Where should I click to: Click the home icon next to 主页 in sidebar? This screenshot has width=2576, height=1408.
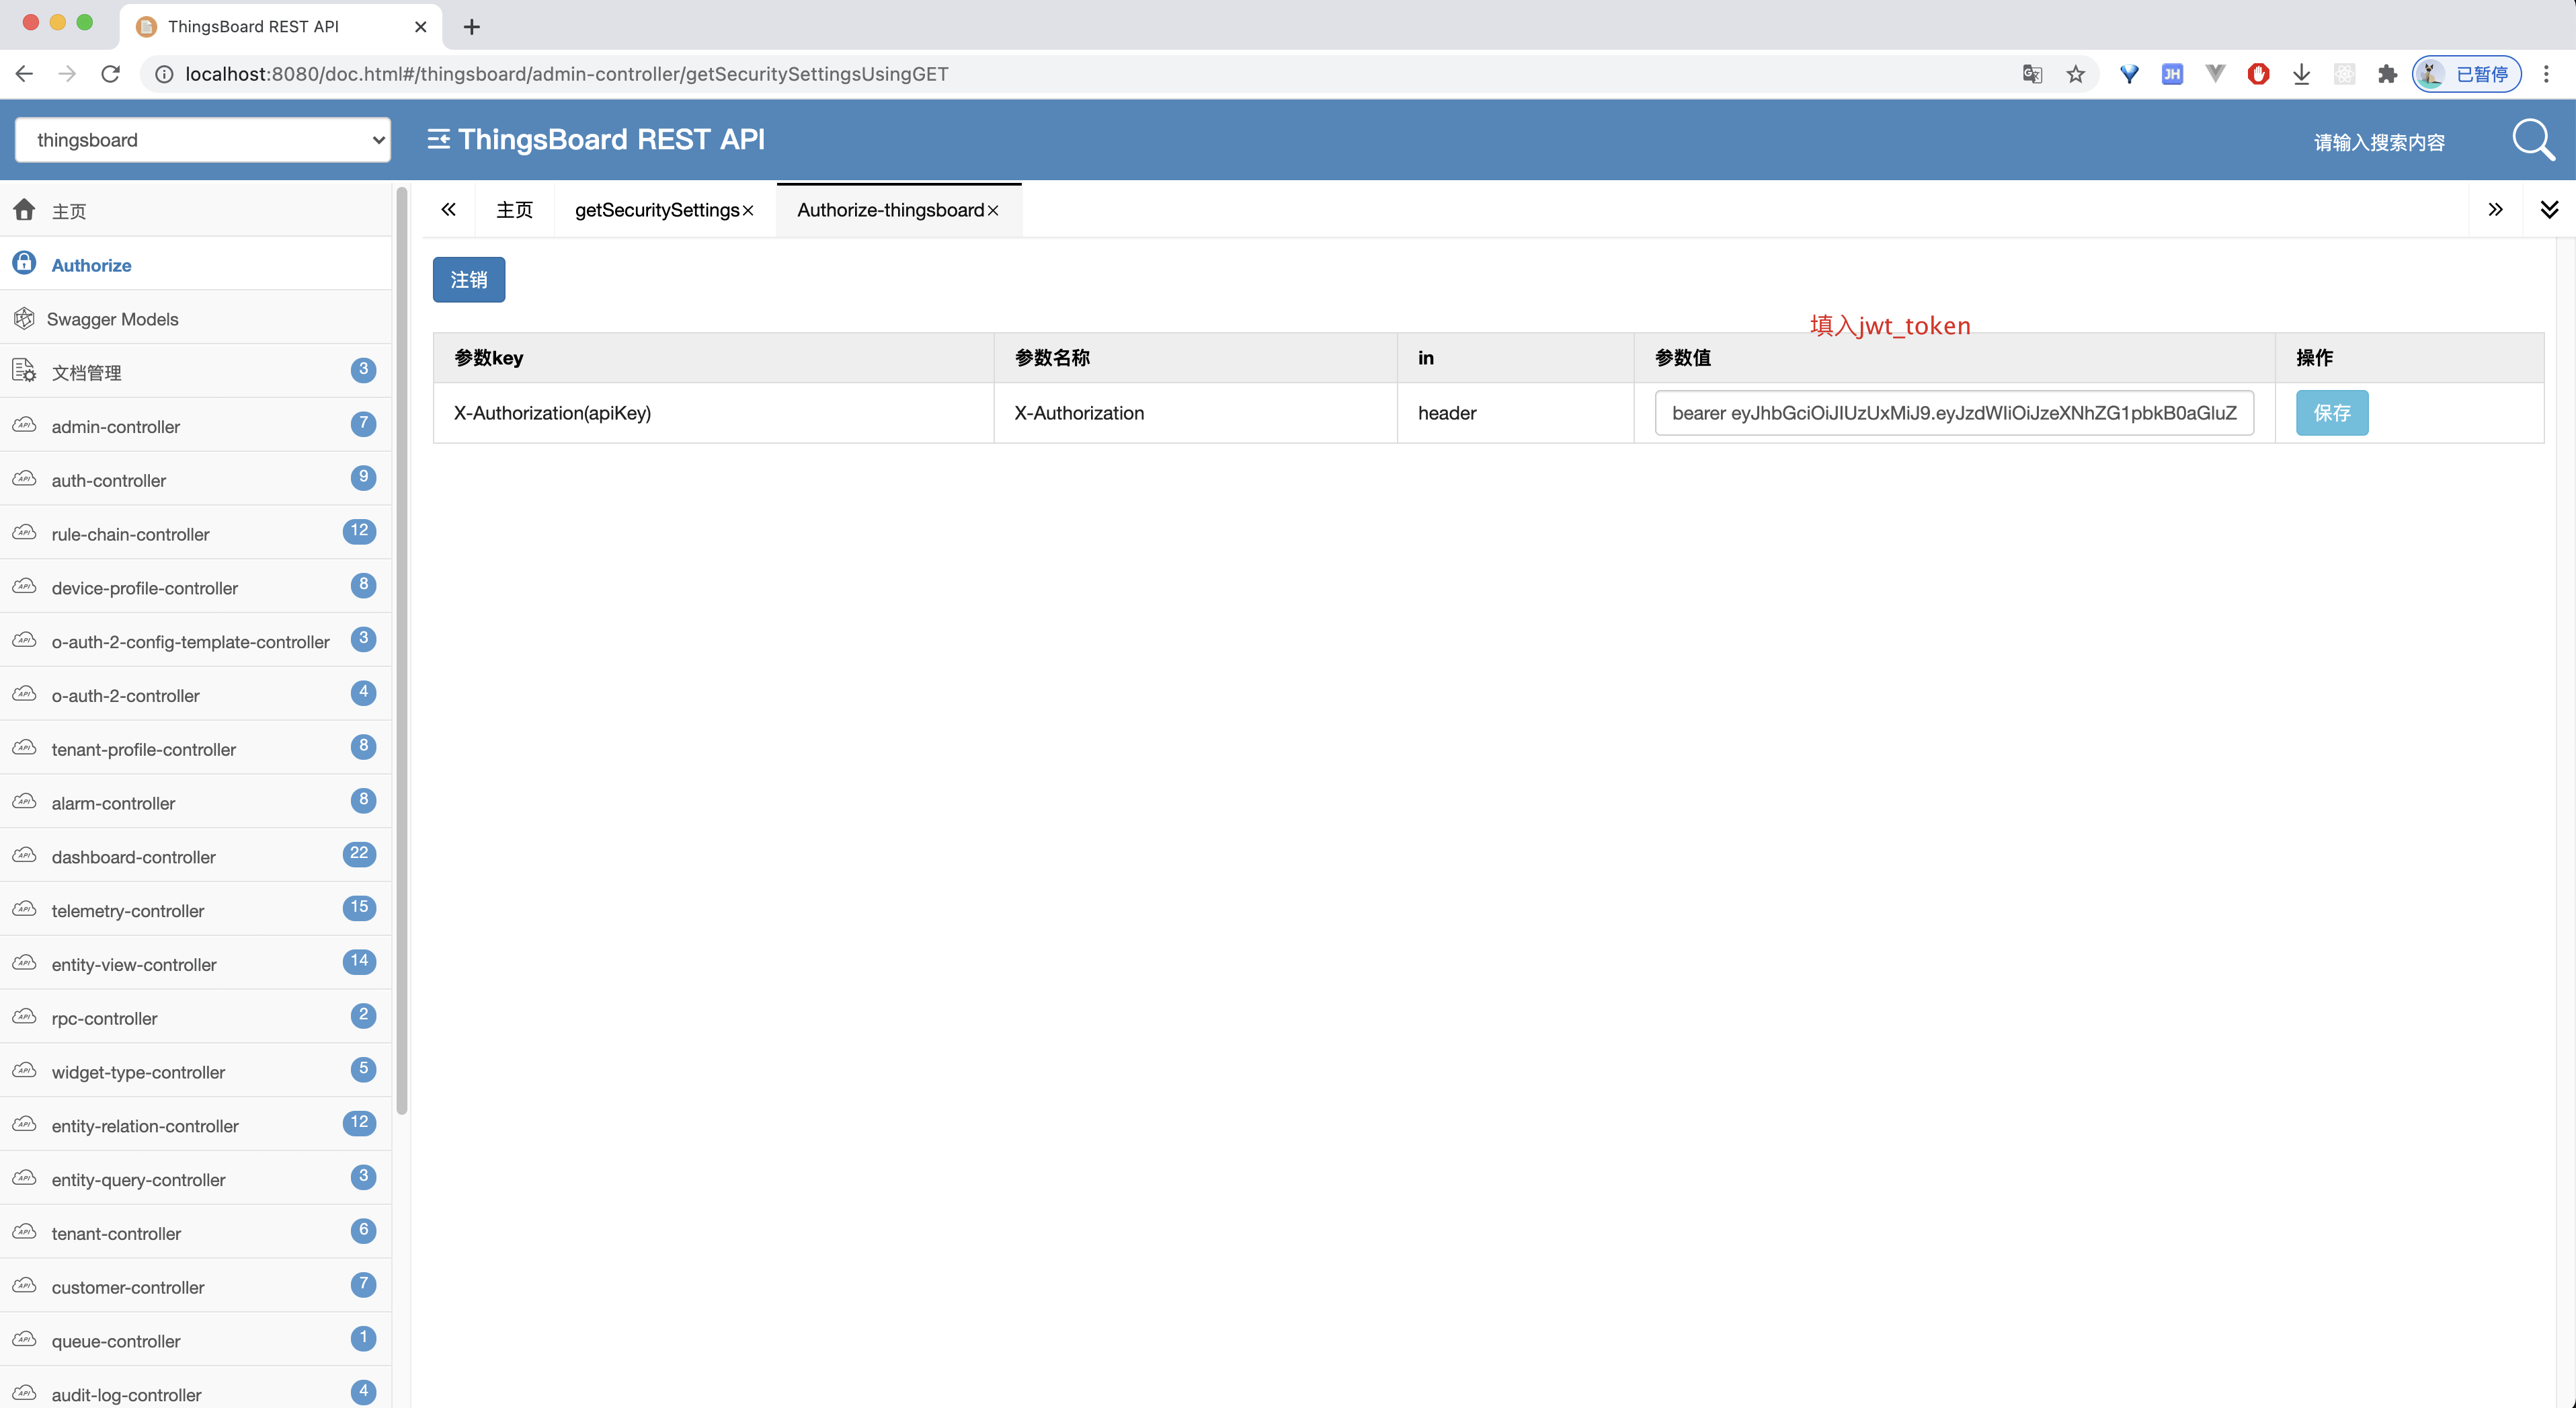click(24, 210)
